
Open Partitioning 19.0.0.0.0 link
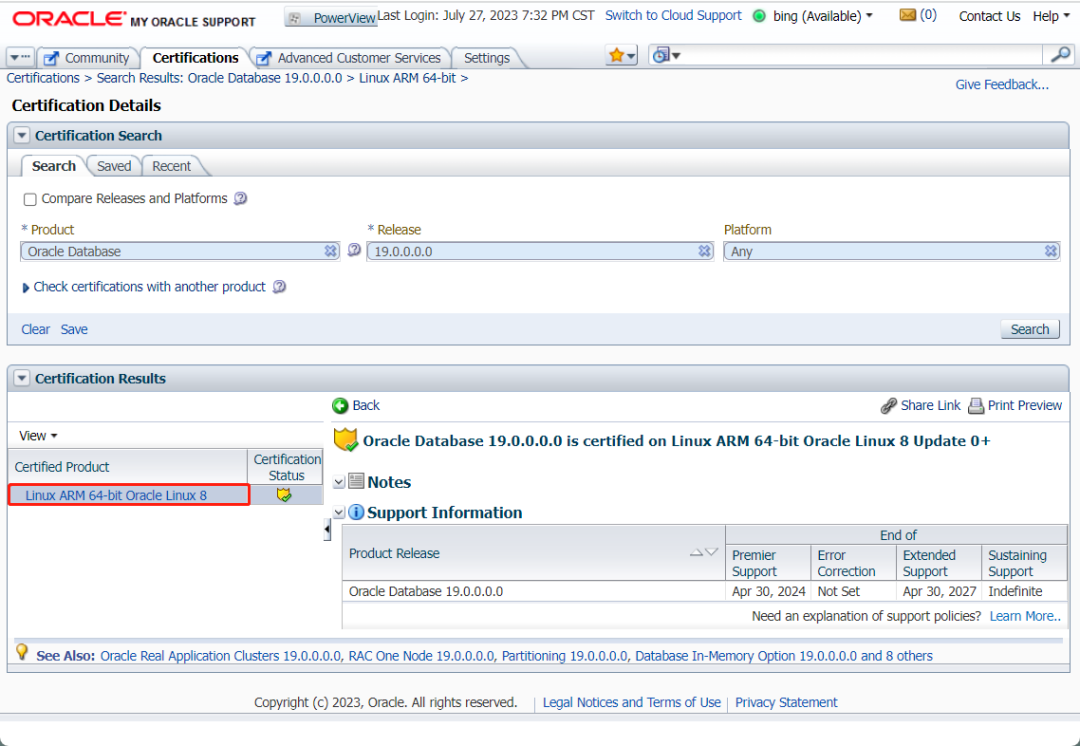pyautogui.click(x=565, y=656)
